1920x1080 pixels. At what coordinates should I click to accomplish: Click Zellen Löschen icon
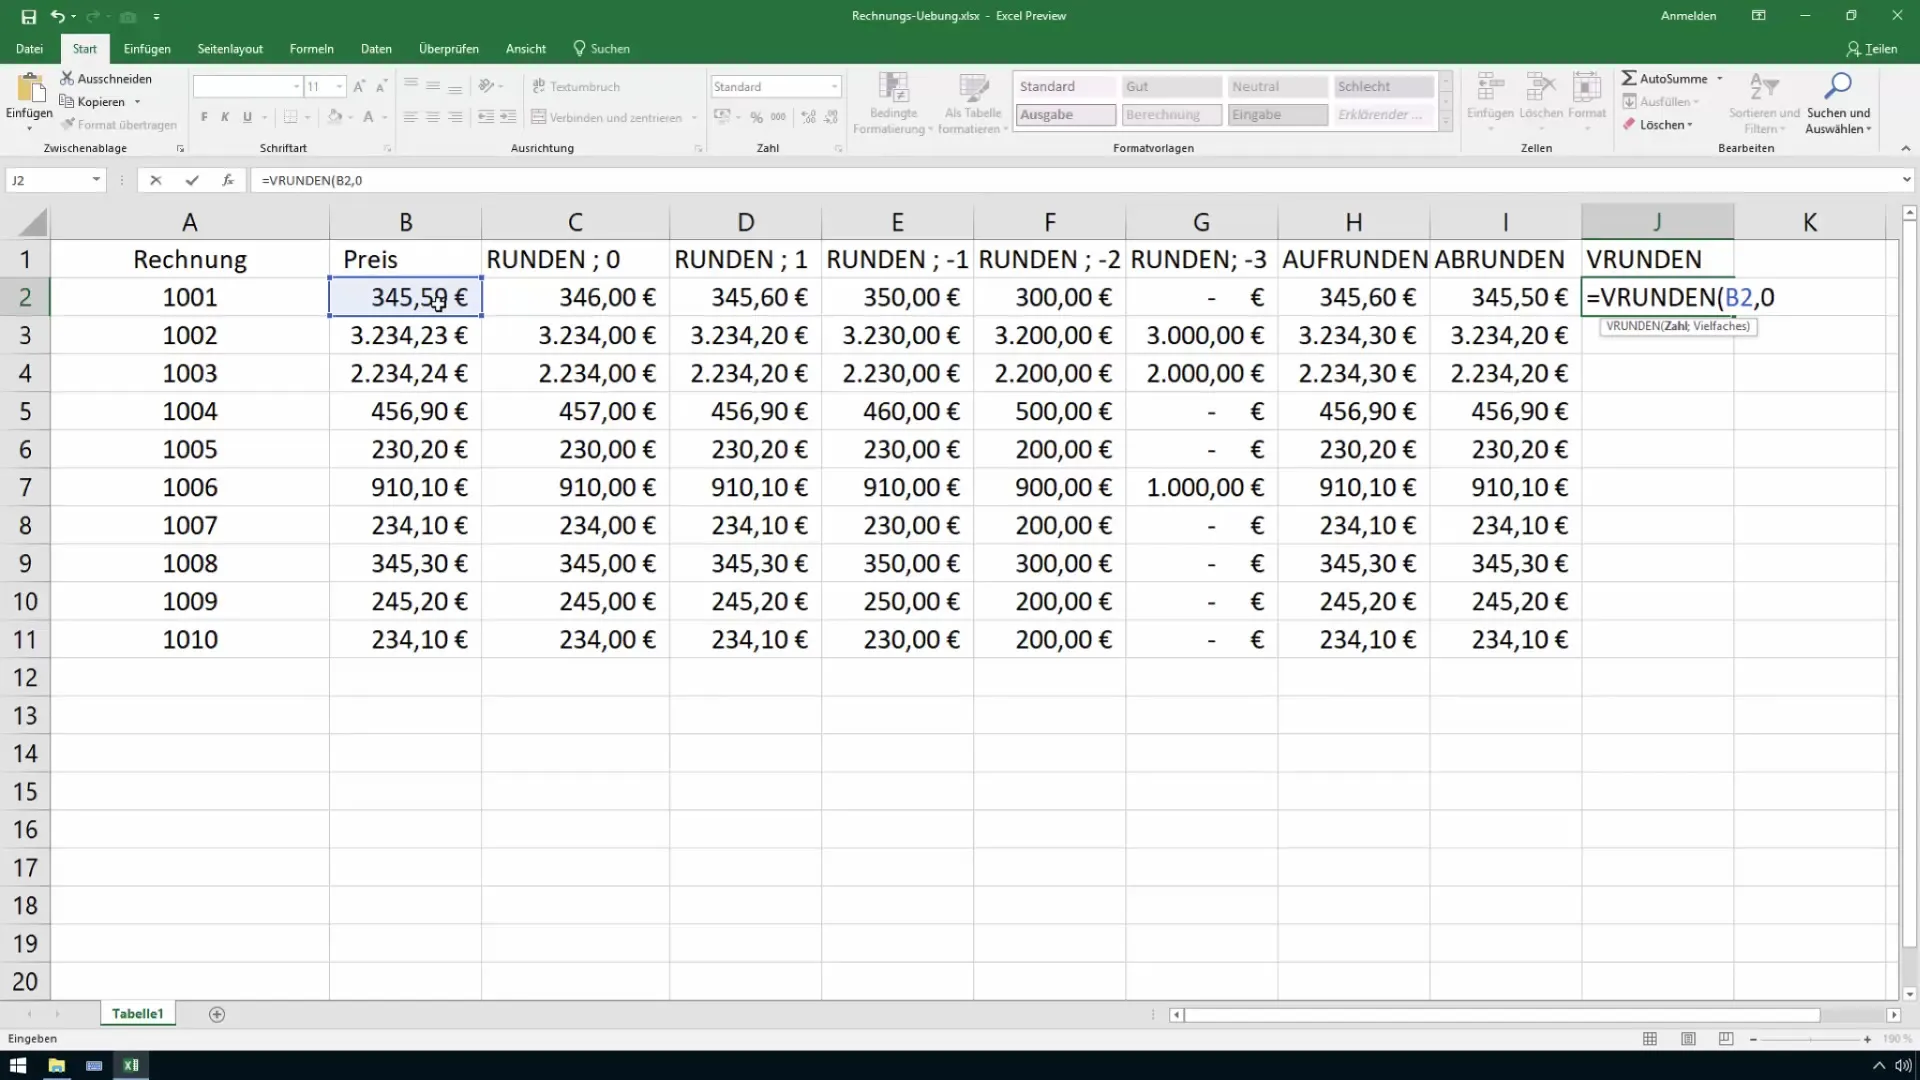[1540, 87]
